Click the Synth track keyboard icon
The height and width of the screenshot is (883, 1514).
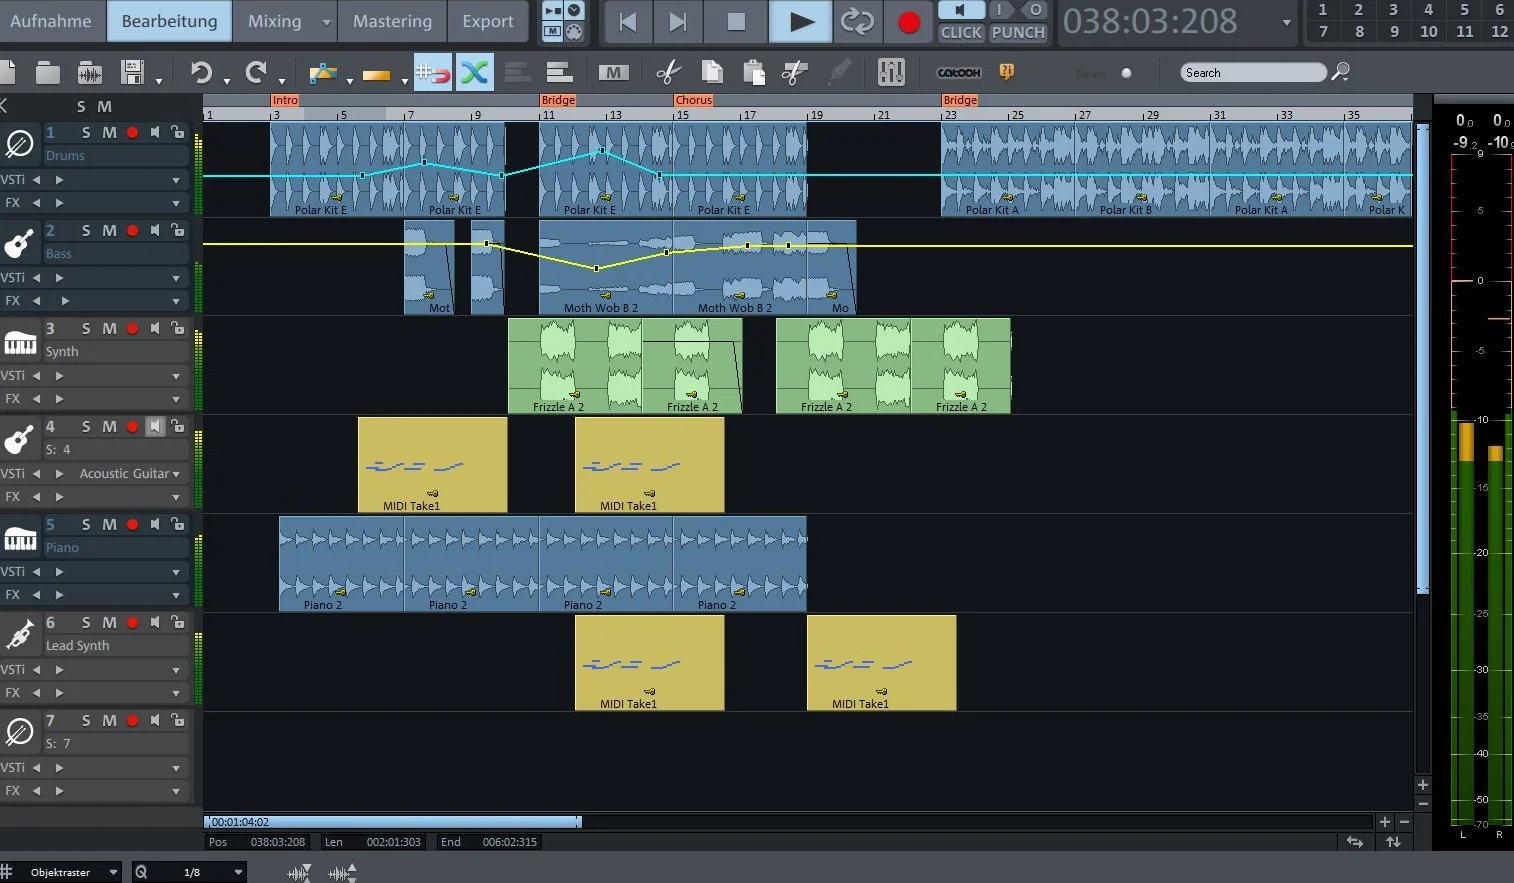tap(19, 341)
